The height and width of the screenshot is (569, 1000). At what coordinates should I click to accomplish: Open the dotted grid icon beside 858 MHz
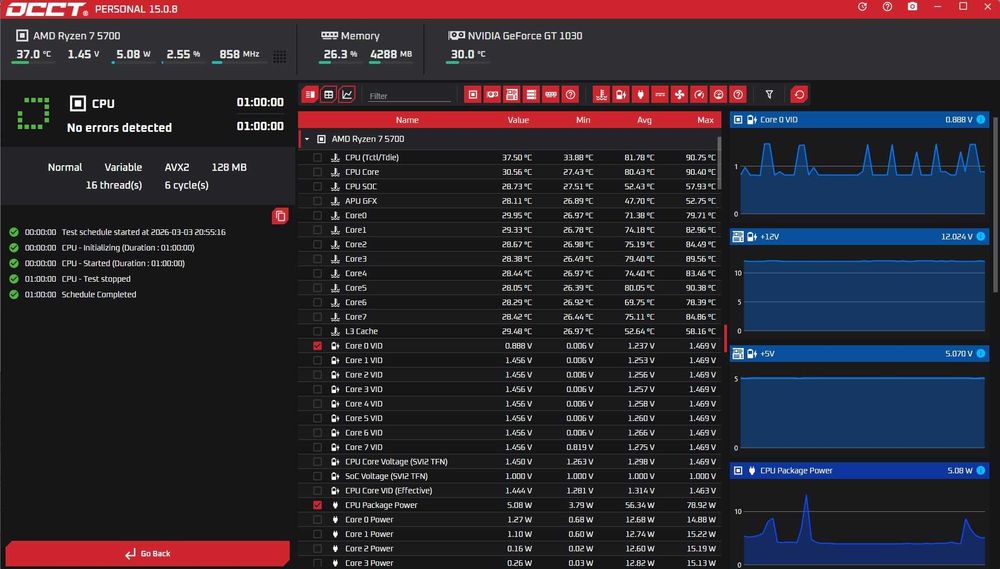pos(279,56)
